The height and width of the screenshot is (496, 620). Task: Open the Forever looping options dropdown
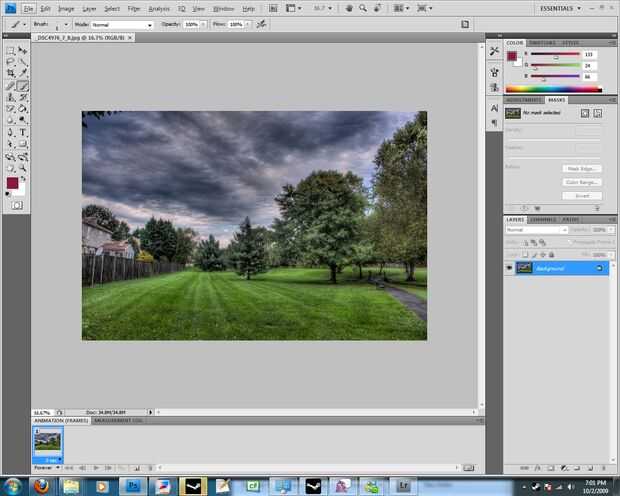tap(47, 468)
